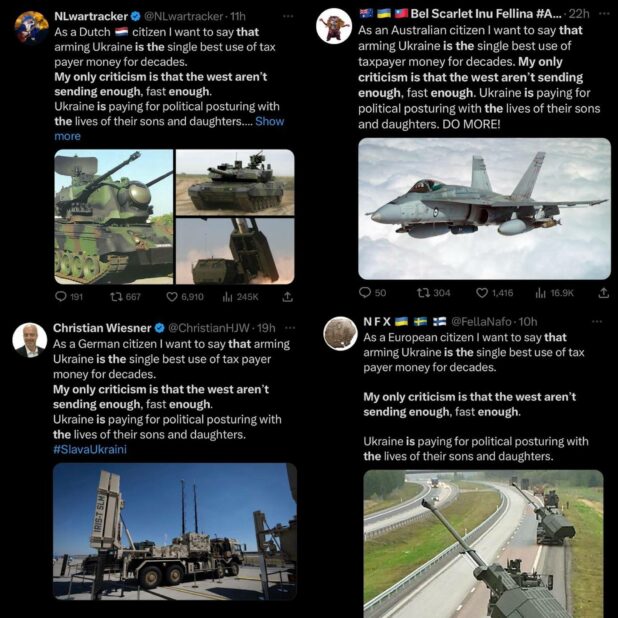This screenshot has width=618, height=618.
Task: Open more options on NFX tweet
Action: [597, 321]
